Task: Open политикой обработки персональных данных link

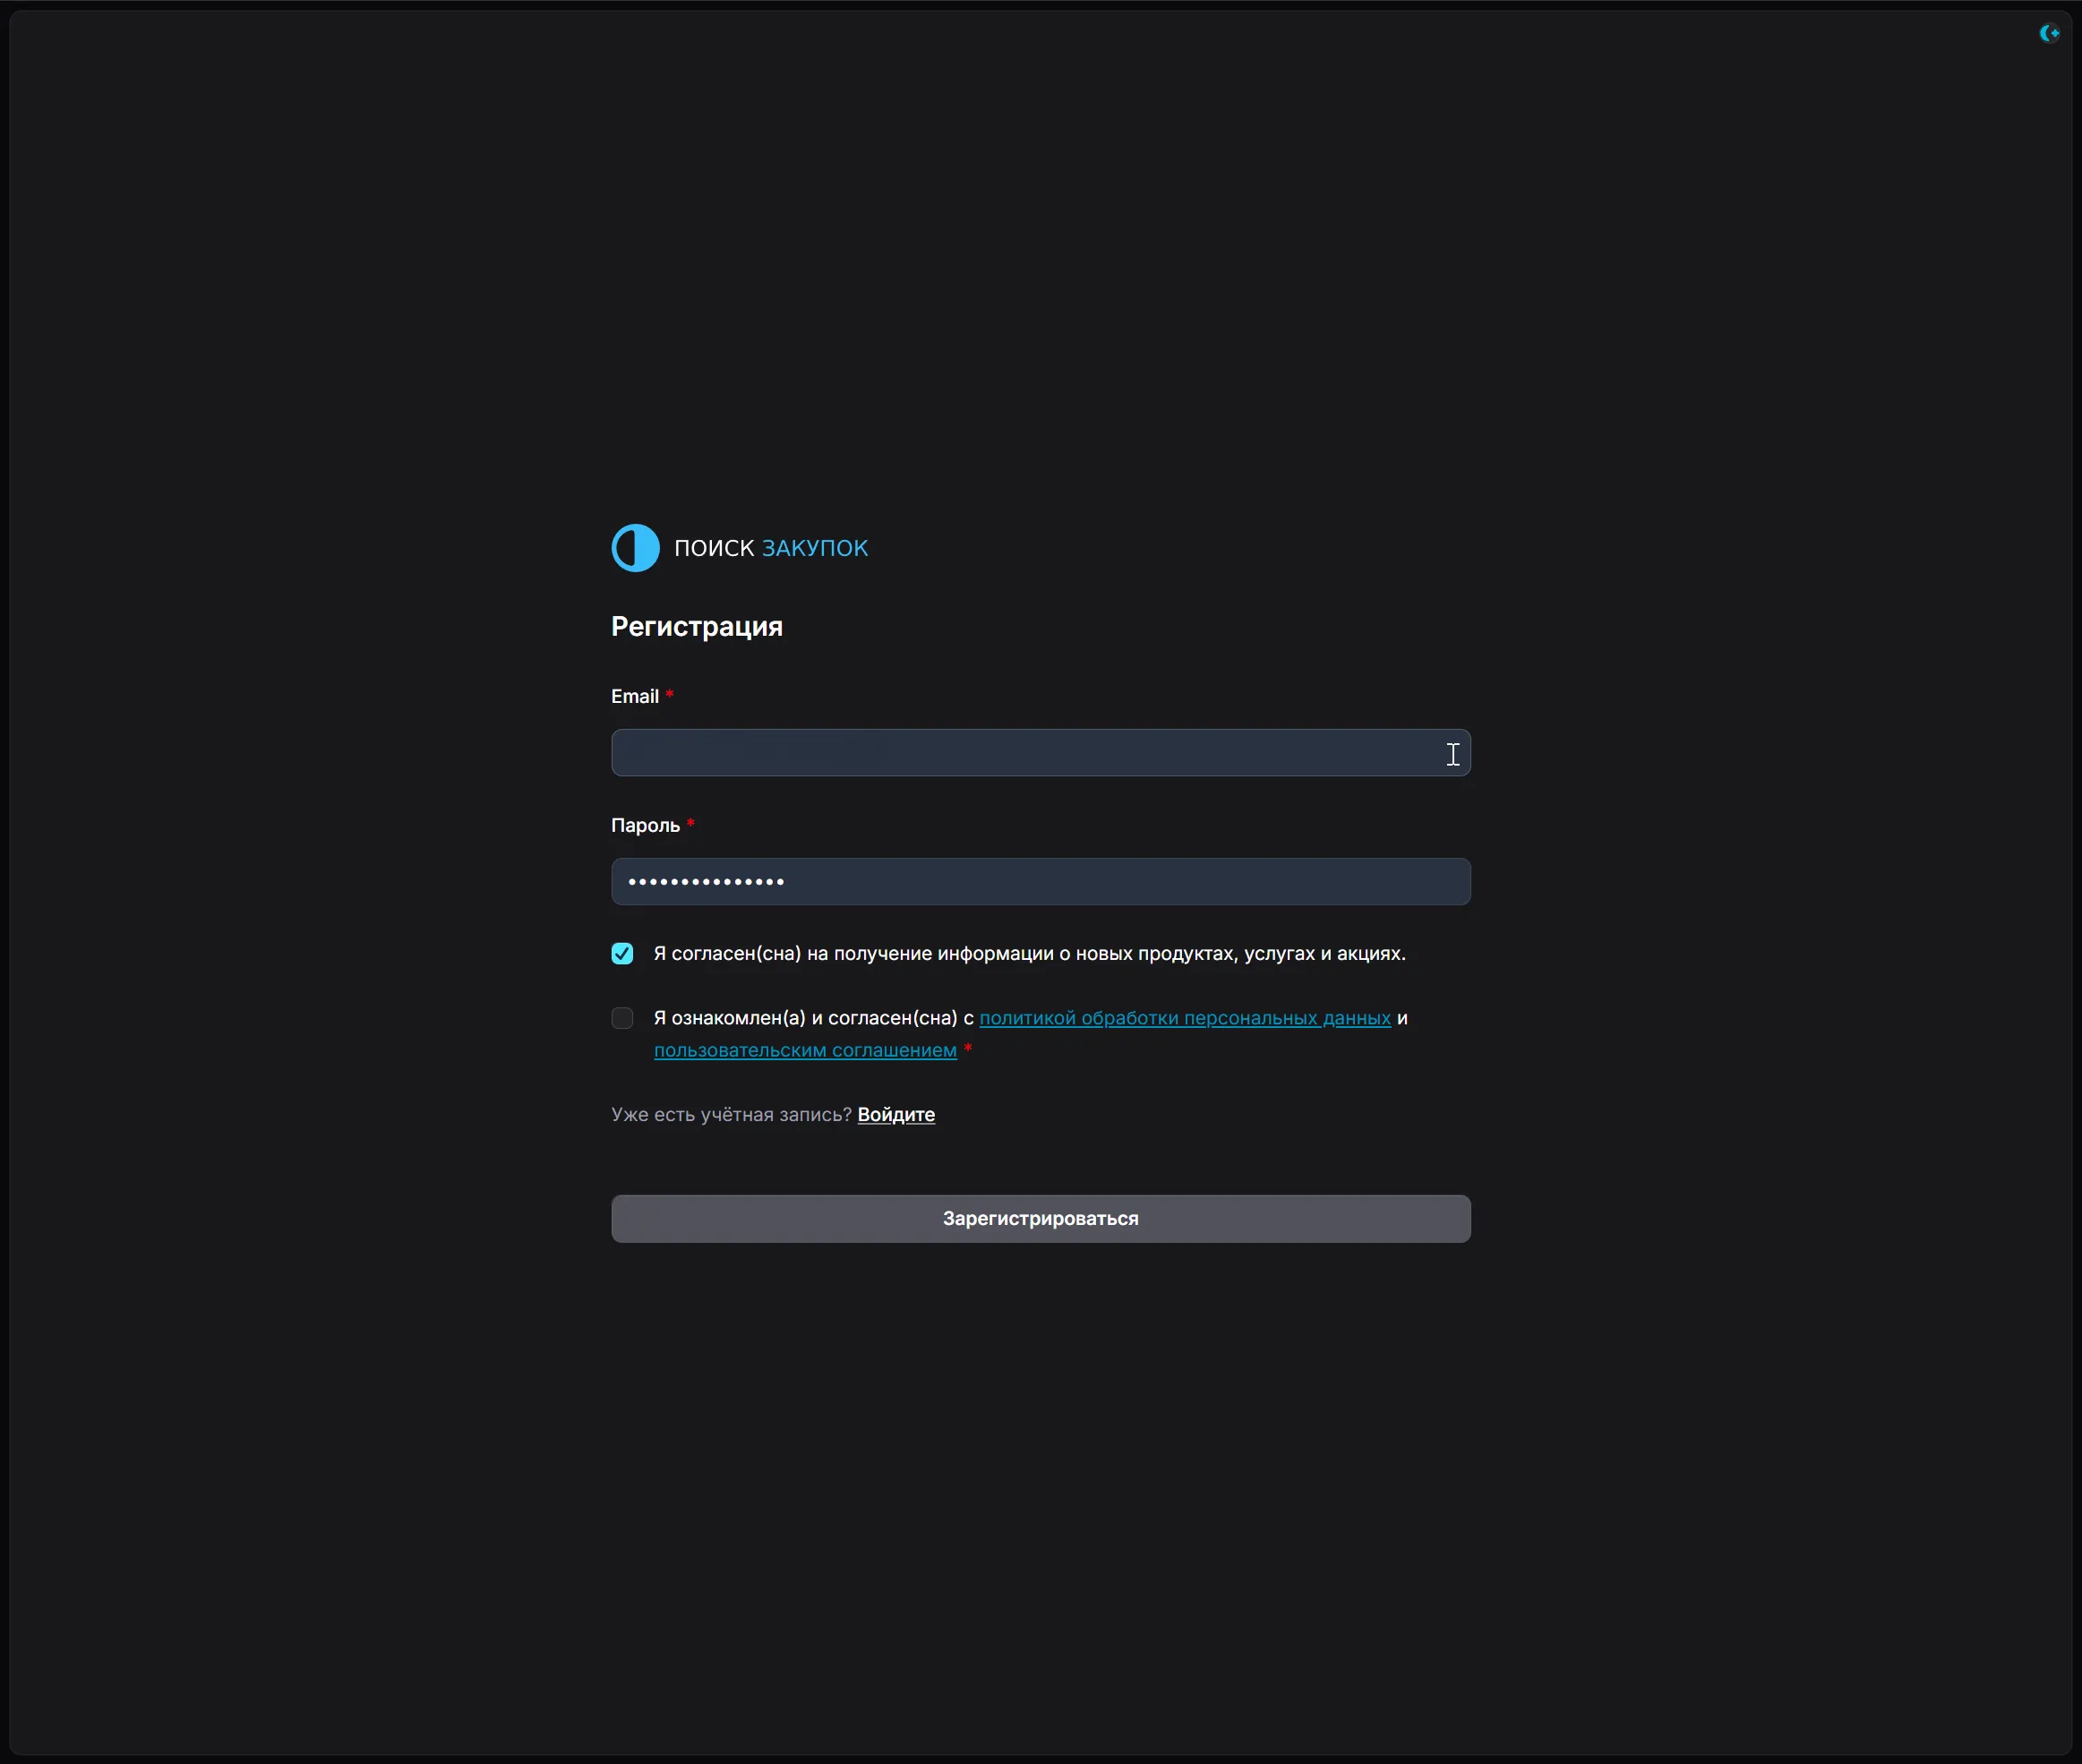Action: (1184, 1018)
